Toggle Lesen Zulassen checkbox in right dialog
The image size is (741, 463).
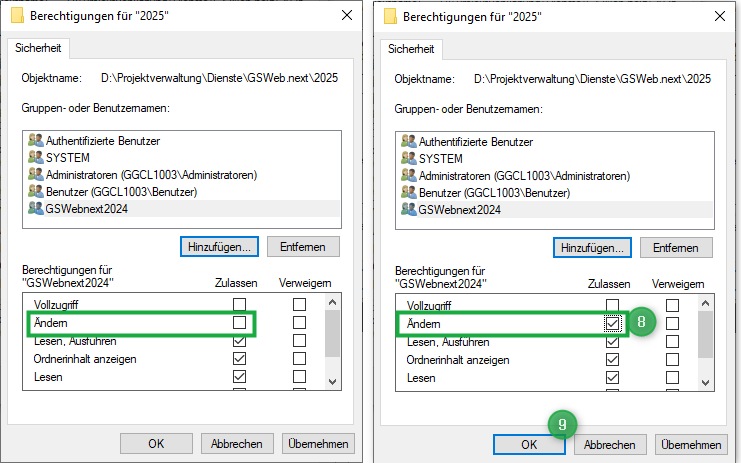click(612, 377)
